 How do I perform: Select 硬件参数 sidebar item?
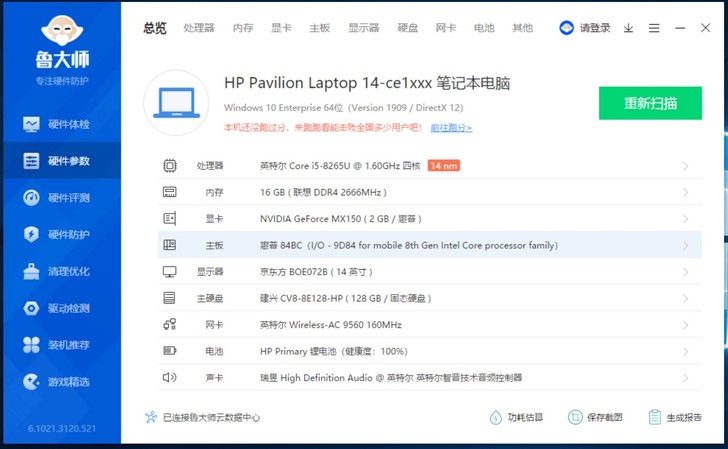point(62,161)
